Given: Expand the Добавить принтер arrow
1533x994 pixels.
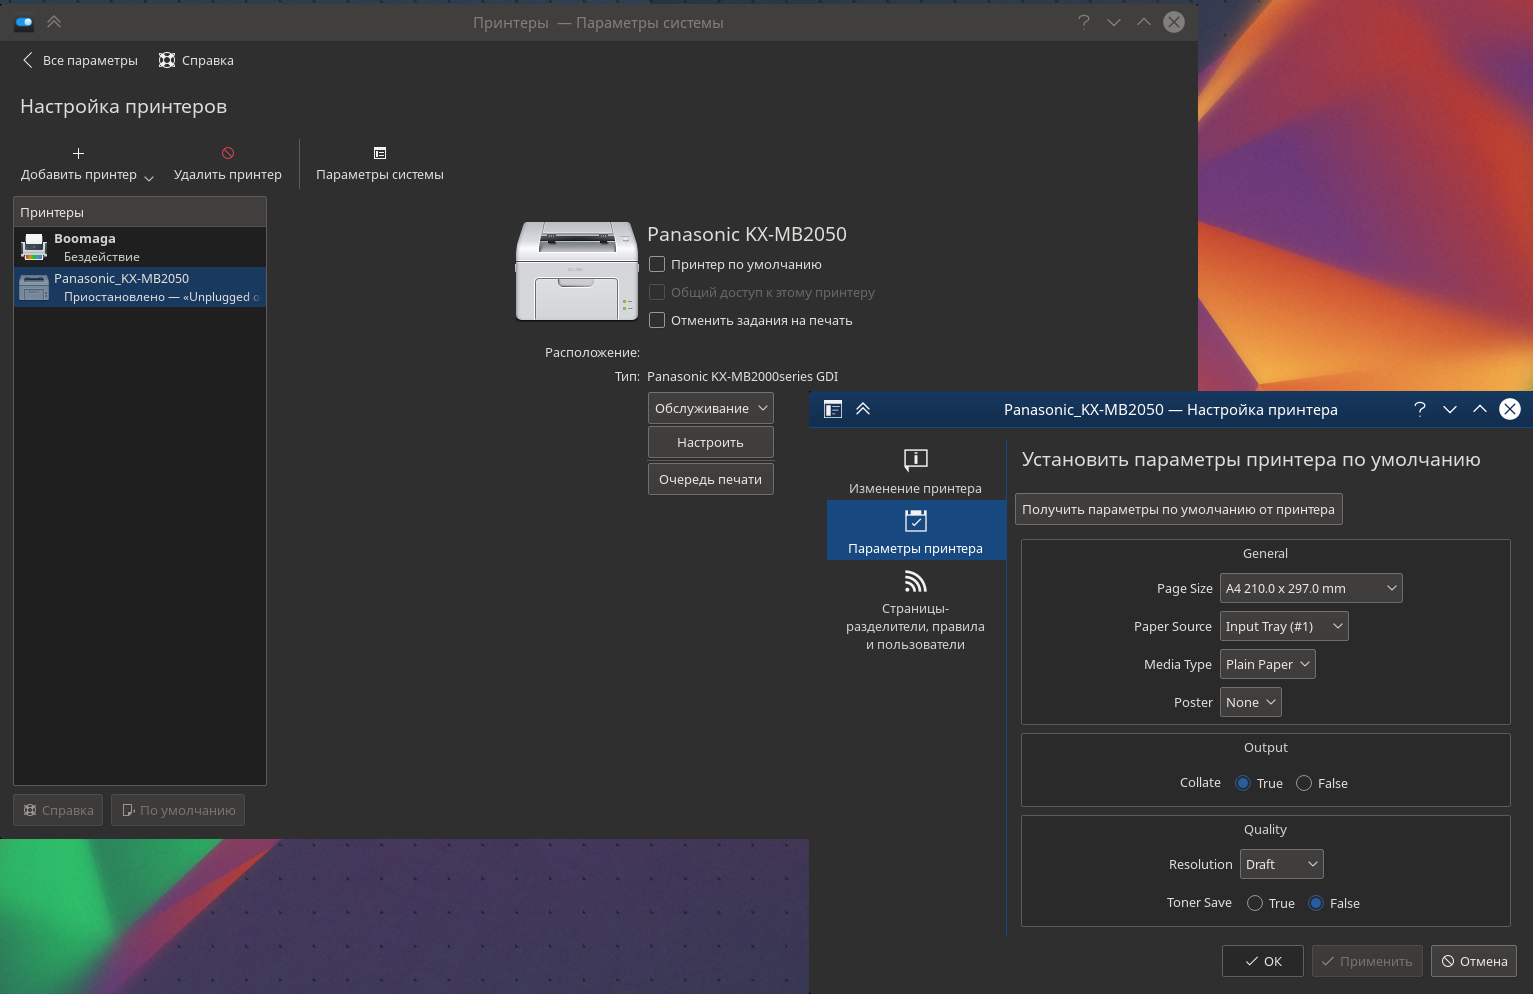Looking at the screenshot, I should [149, 177].
